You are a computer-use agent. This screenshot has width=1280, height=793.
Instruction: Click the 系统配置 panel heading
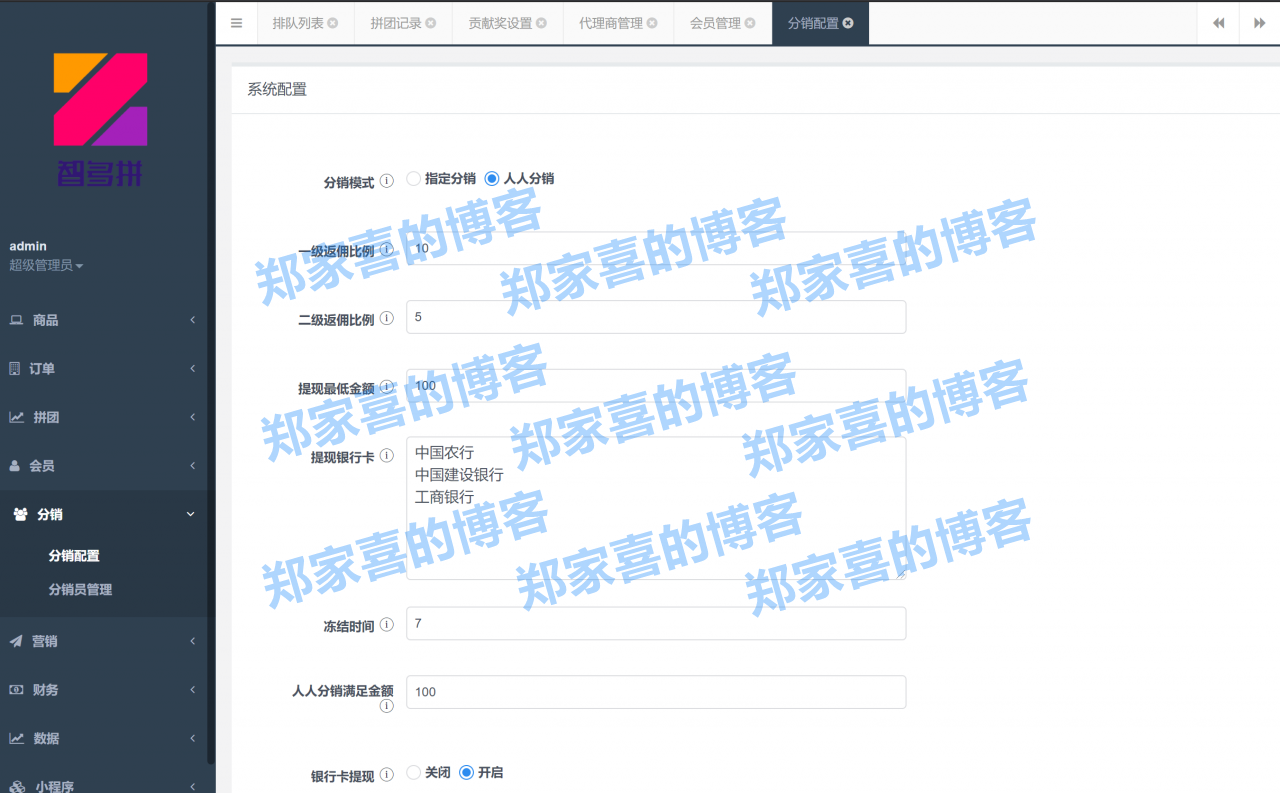coord(277,90)
